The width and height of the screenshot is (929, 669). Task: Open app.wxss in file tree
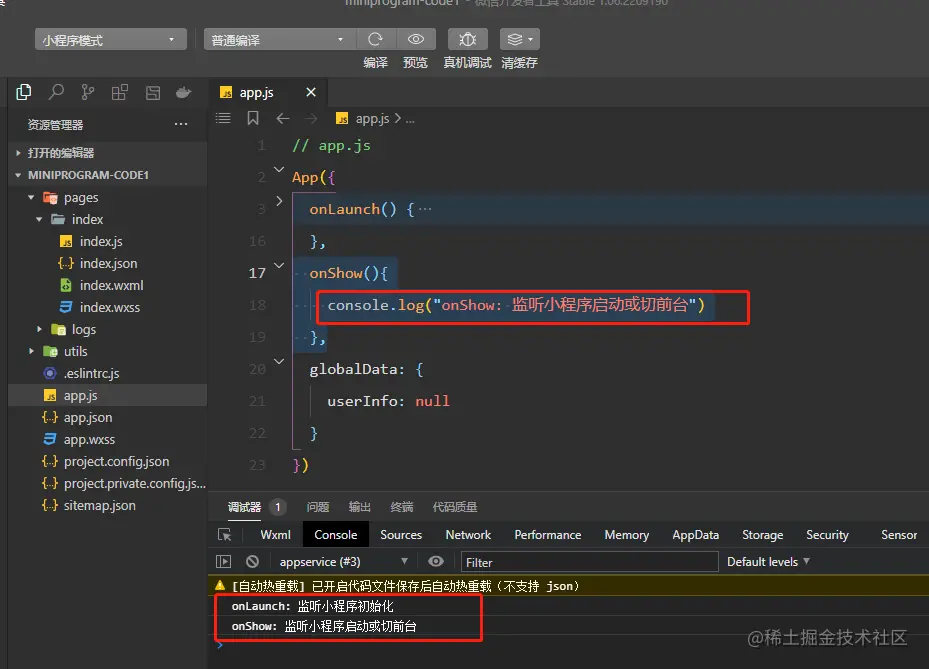(x=89, y=439)
